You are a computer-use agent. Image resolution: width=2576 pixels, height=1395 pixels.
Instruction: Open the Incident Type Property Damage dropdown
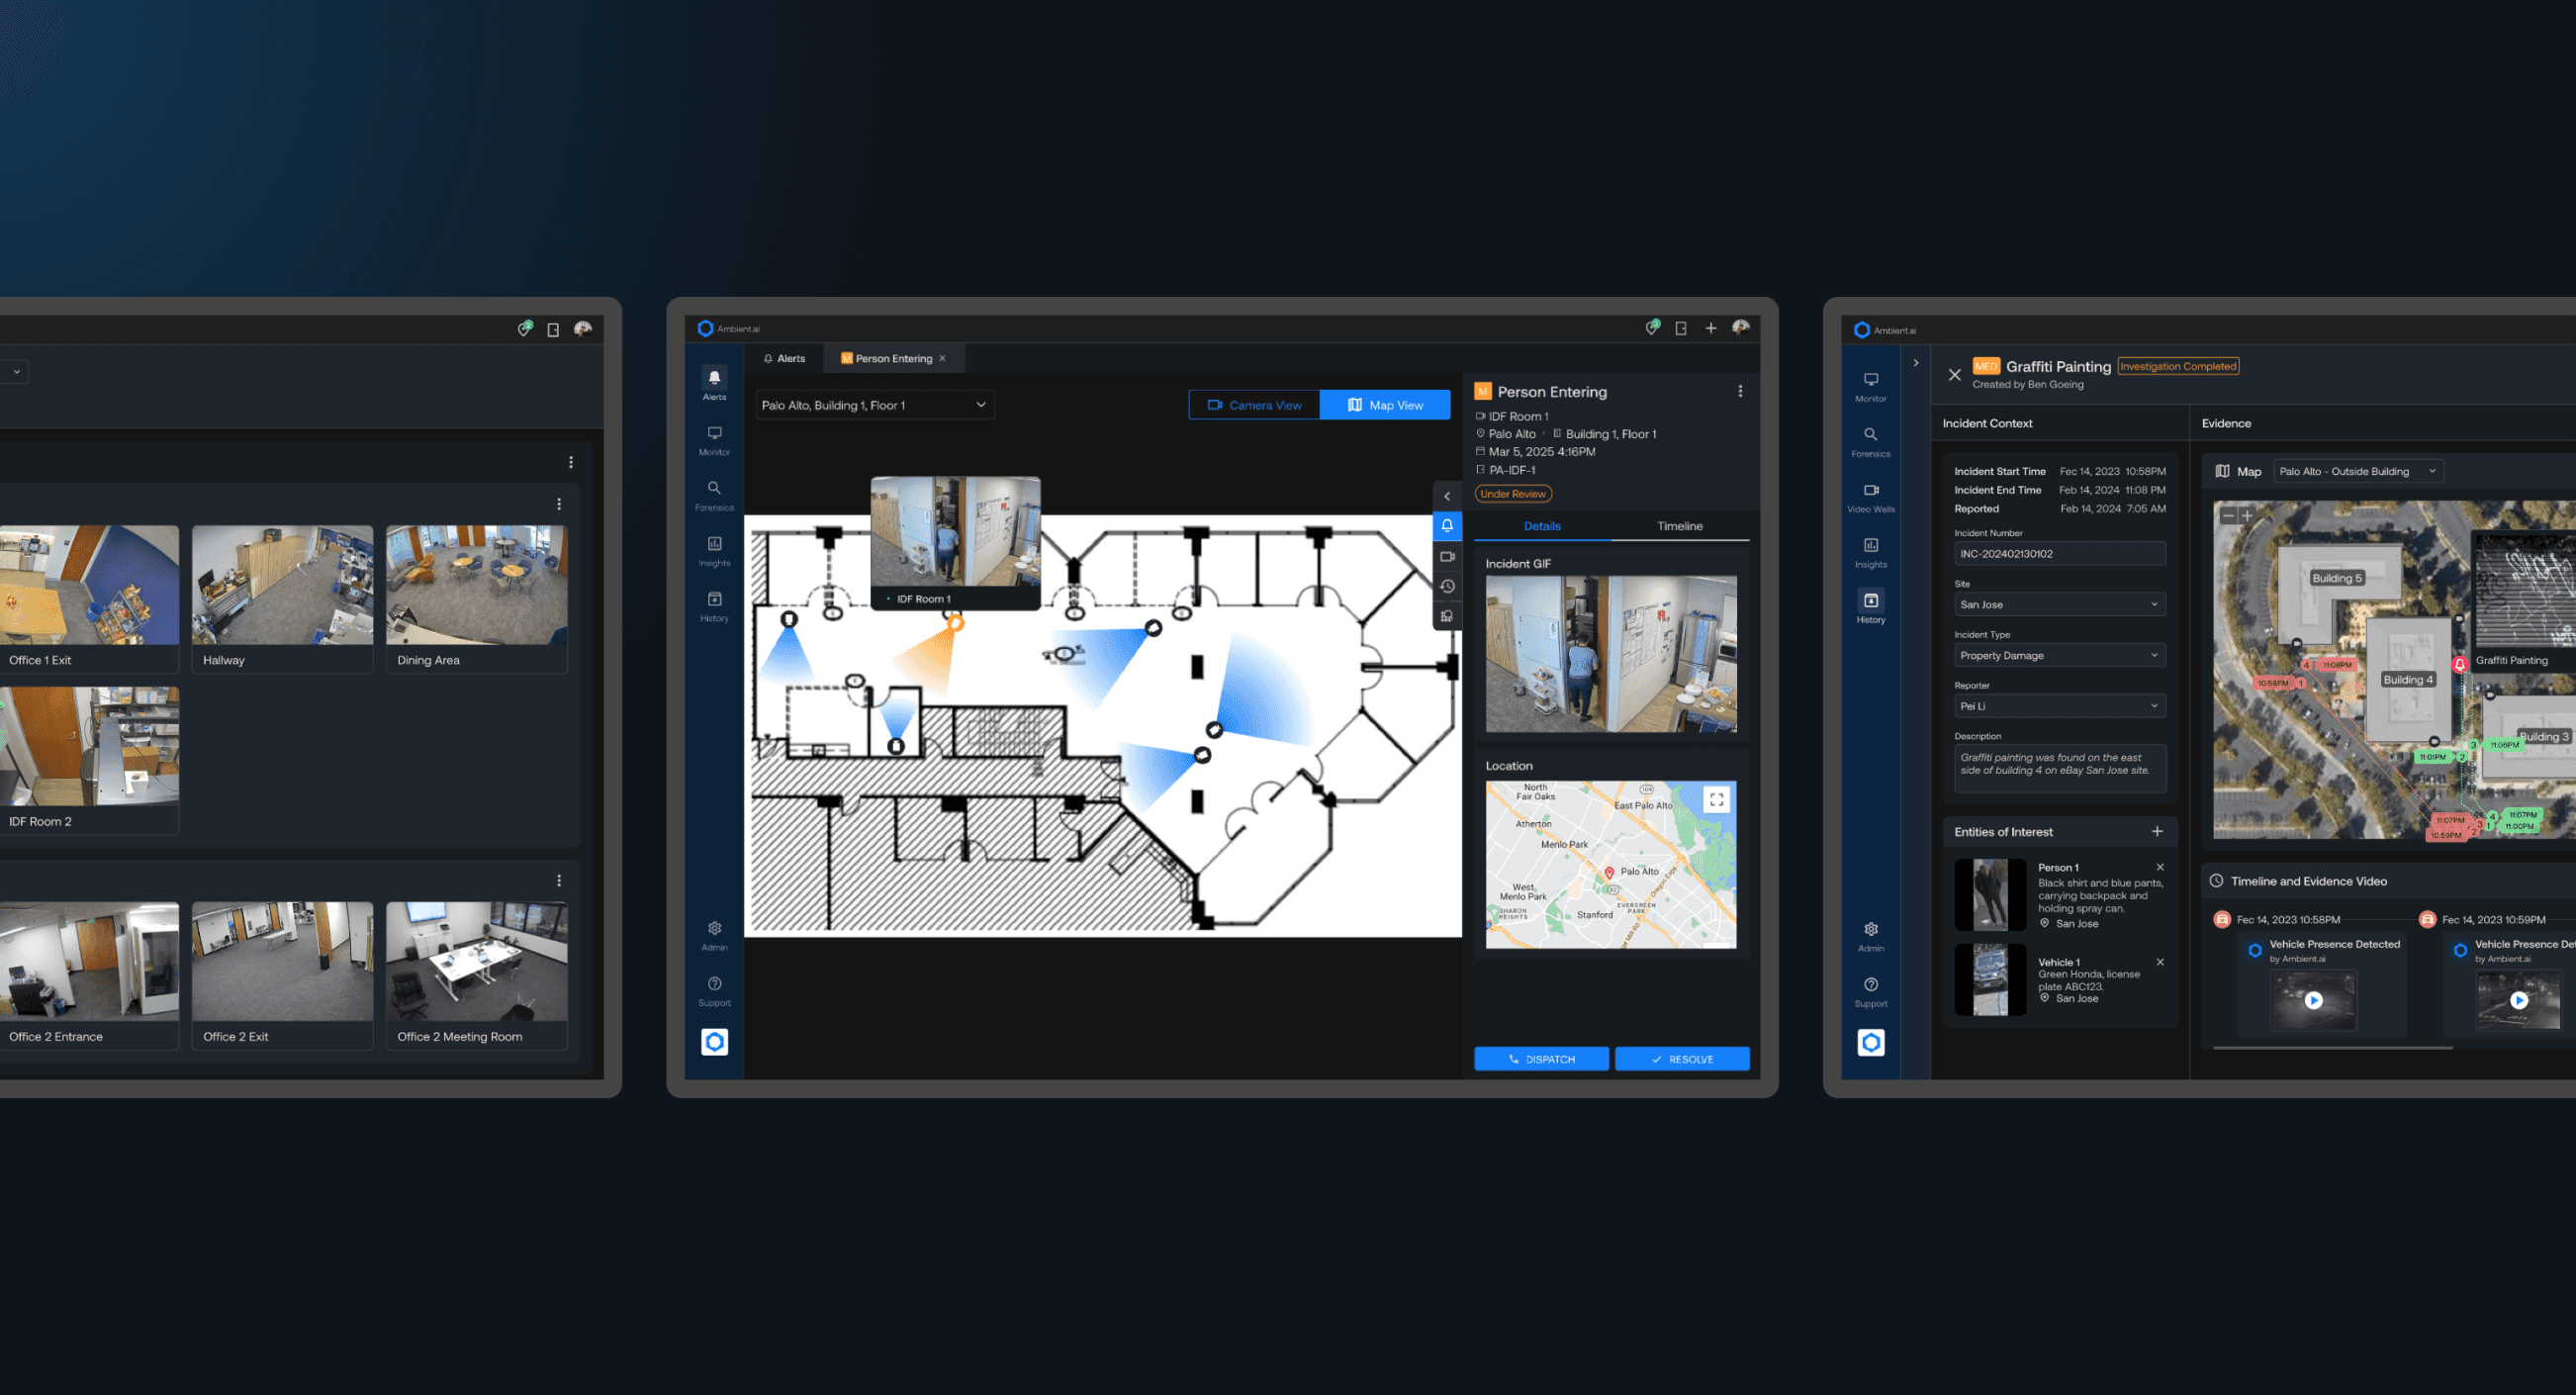[x=2059, y=655]
